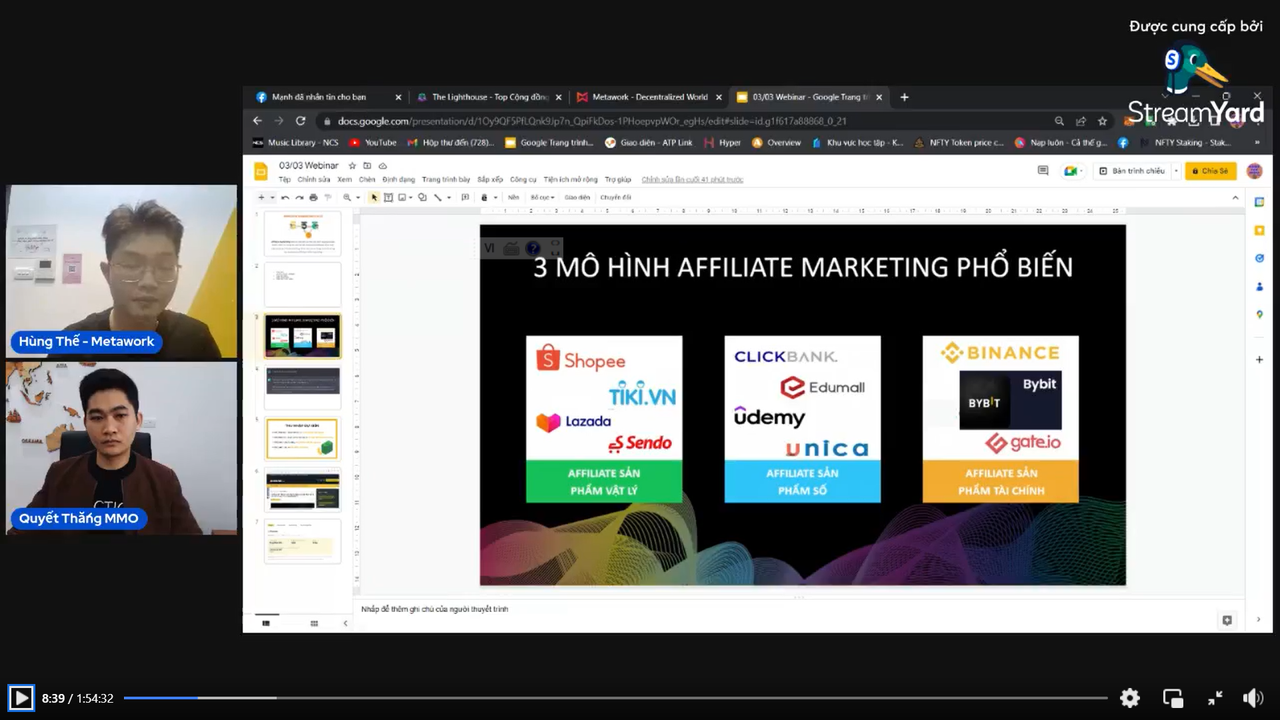1280x720 pixels.
Task: Open the Gmail 'Hộp thư đến' bookmark
Action: pos(450,143)
